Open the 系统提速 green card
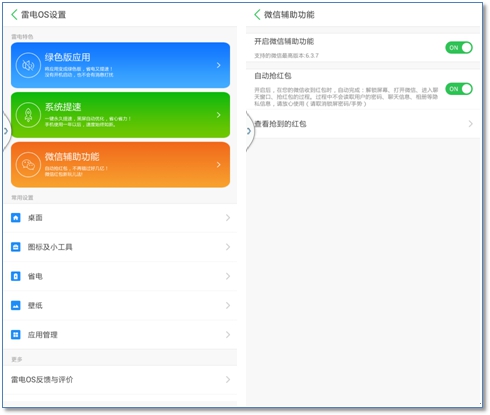 click(120, 115)
